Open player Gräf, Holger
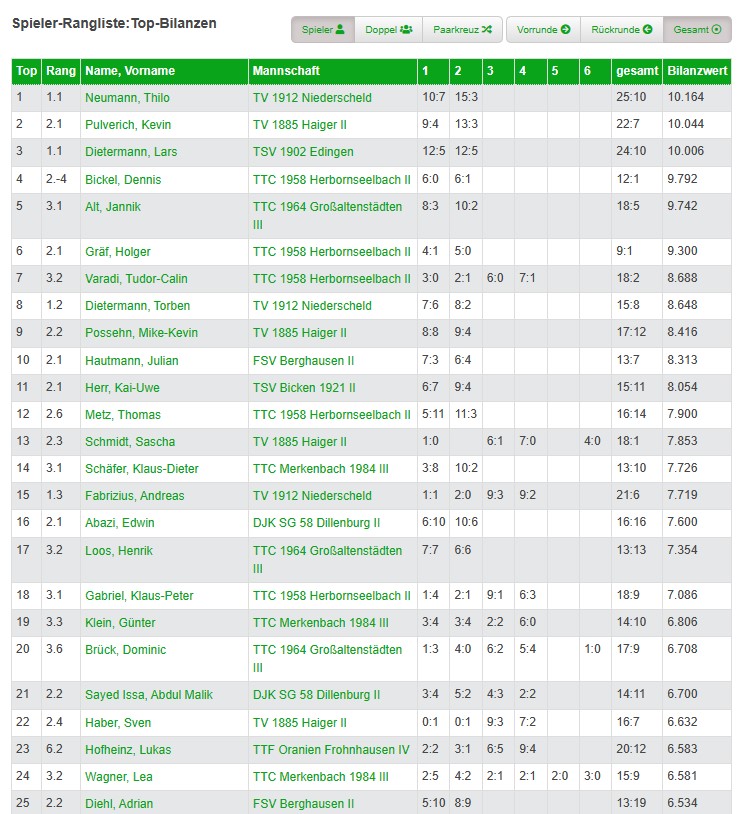739x814 pixels. pyautogui.click(x=118, y=252)
